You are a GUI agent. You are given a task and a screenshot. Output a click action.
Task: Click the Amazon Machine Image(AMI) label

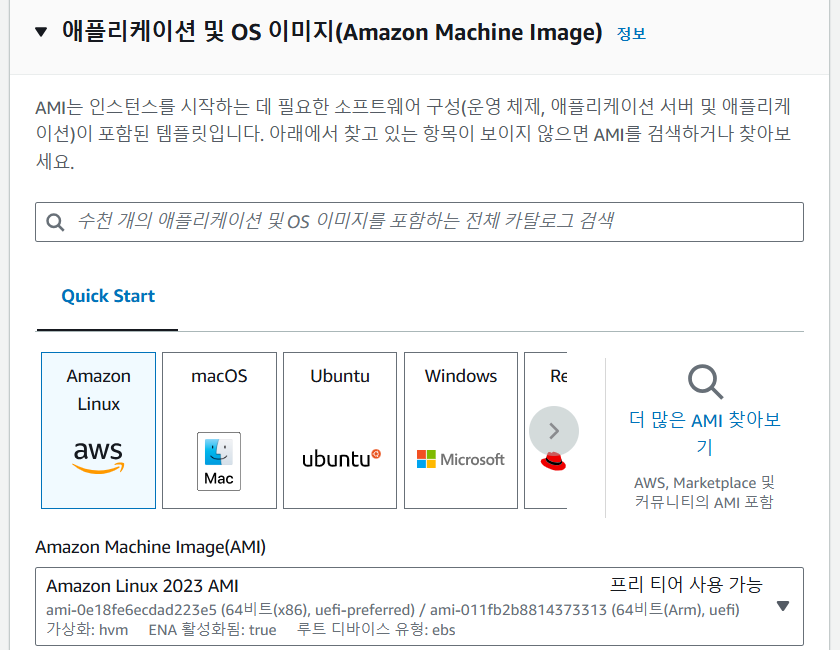click(151, 547)
